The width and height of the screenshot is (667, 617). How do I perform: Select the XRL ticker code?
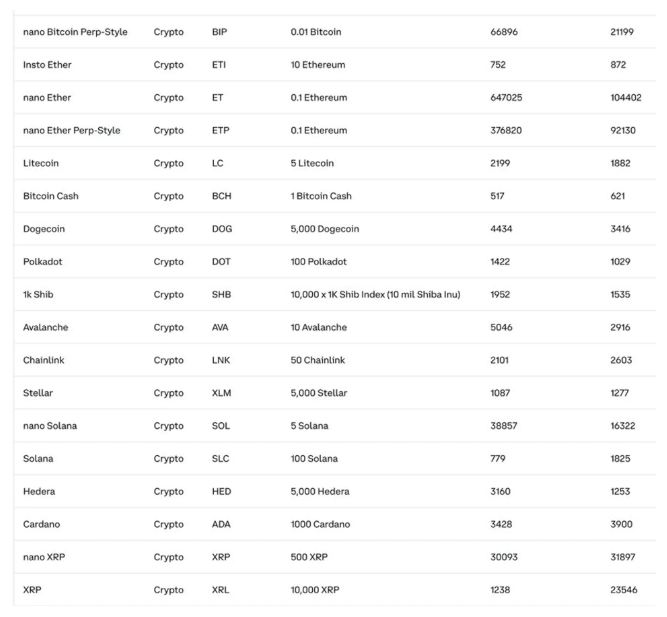pyautogui.click(x=220, y=590)
